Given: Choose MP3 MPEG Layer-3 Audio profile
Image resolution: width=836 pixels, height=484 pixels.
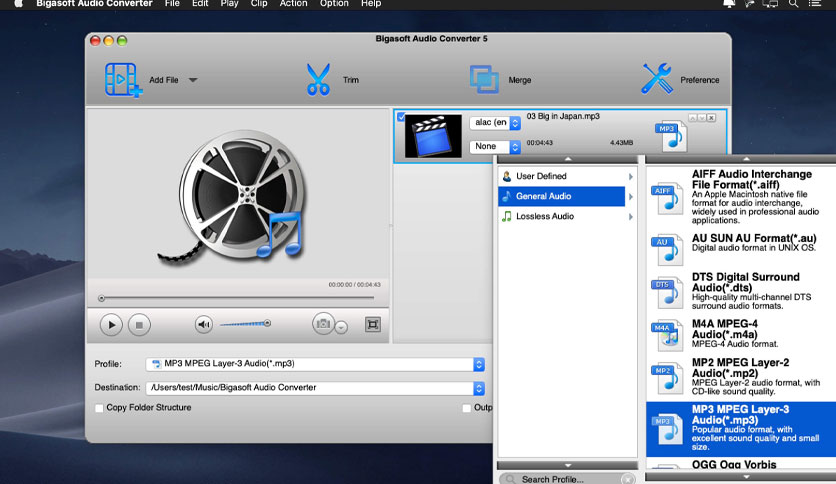Looking at the screenshot, I should (741, 429).
